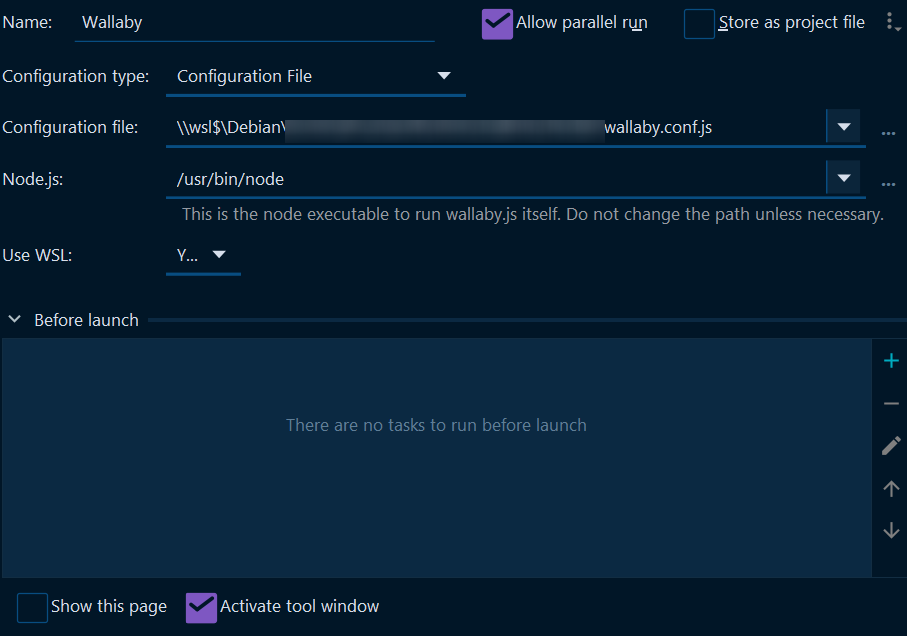This screenshot has width=907, height=636.
Task: Add a new Before launch task
Action: (890, 360)
